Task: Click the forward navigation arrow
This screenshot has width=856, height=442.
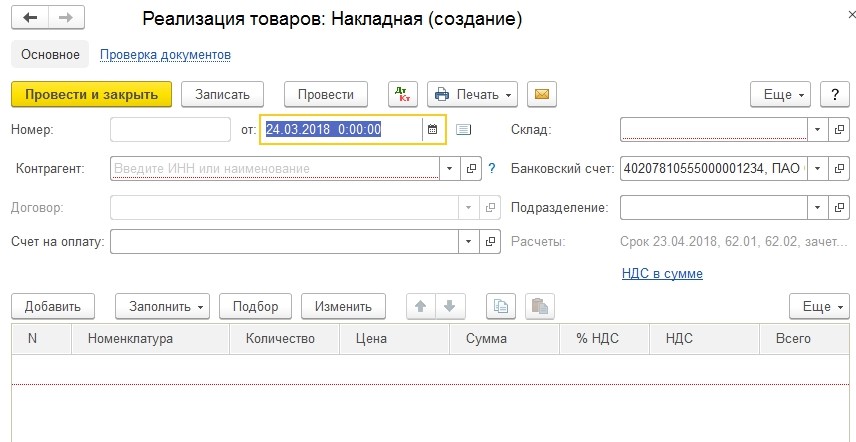Action: [x=65, y=19]
